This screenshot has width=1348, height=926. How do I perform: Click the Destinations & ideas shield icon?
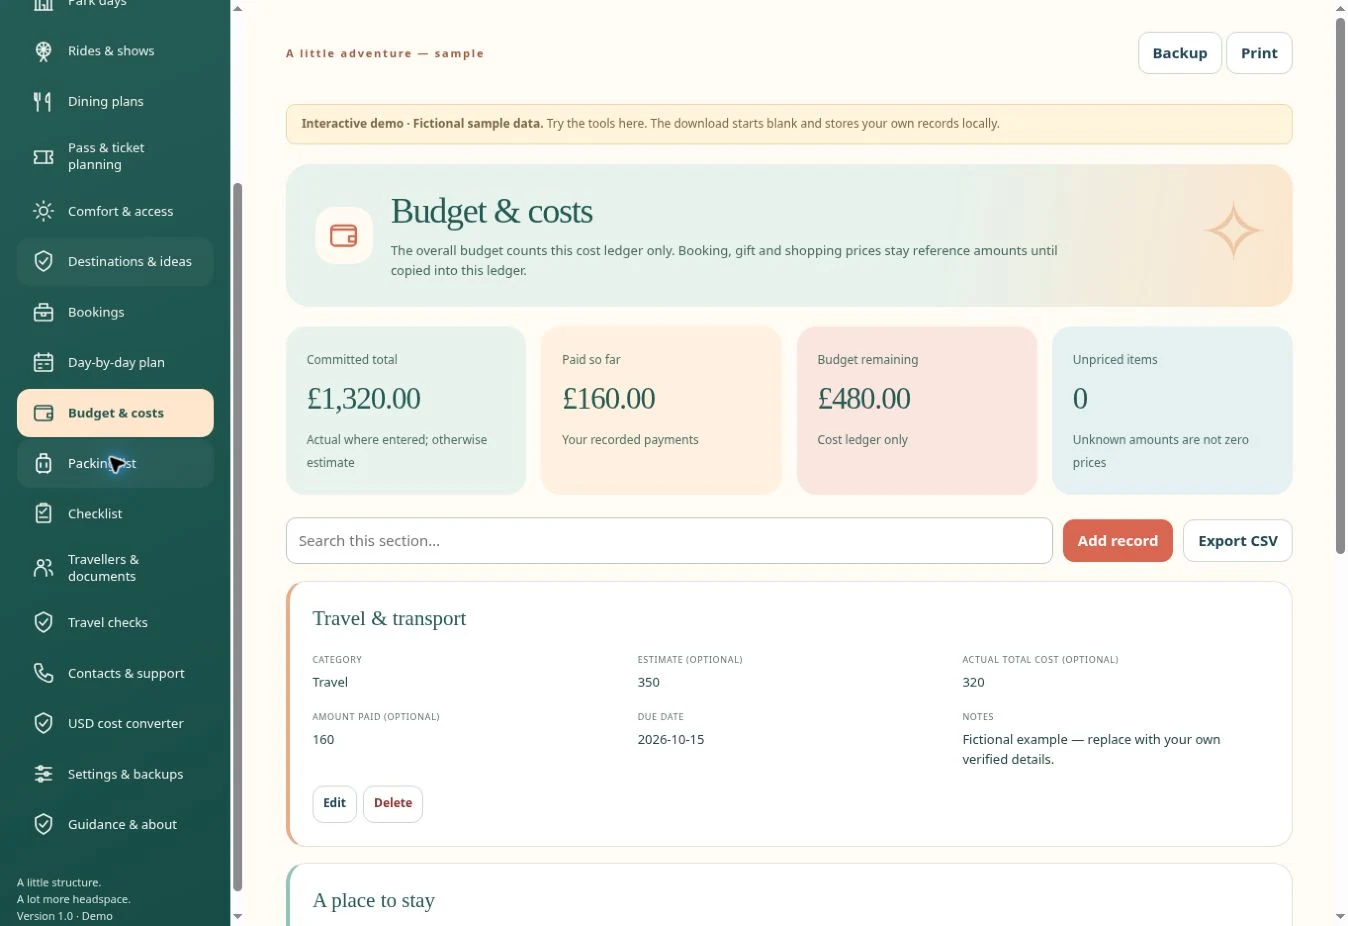[43, 261]
